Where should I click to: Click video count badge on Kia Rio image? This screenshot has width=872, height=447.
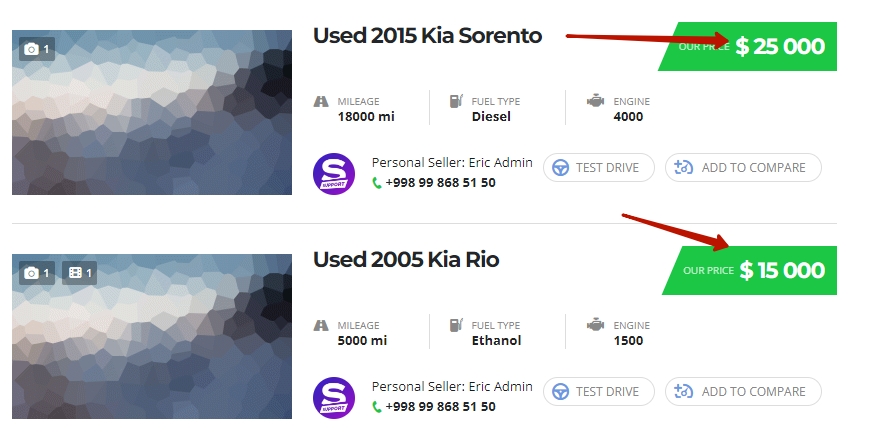point(79,272)
